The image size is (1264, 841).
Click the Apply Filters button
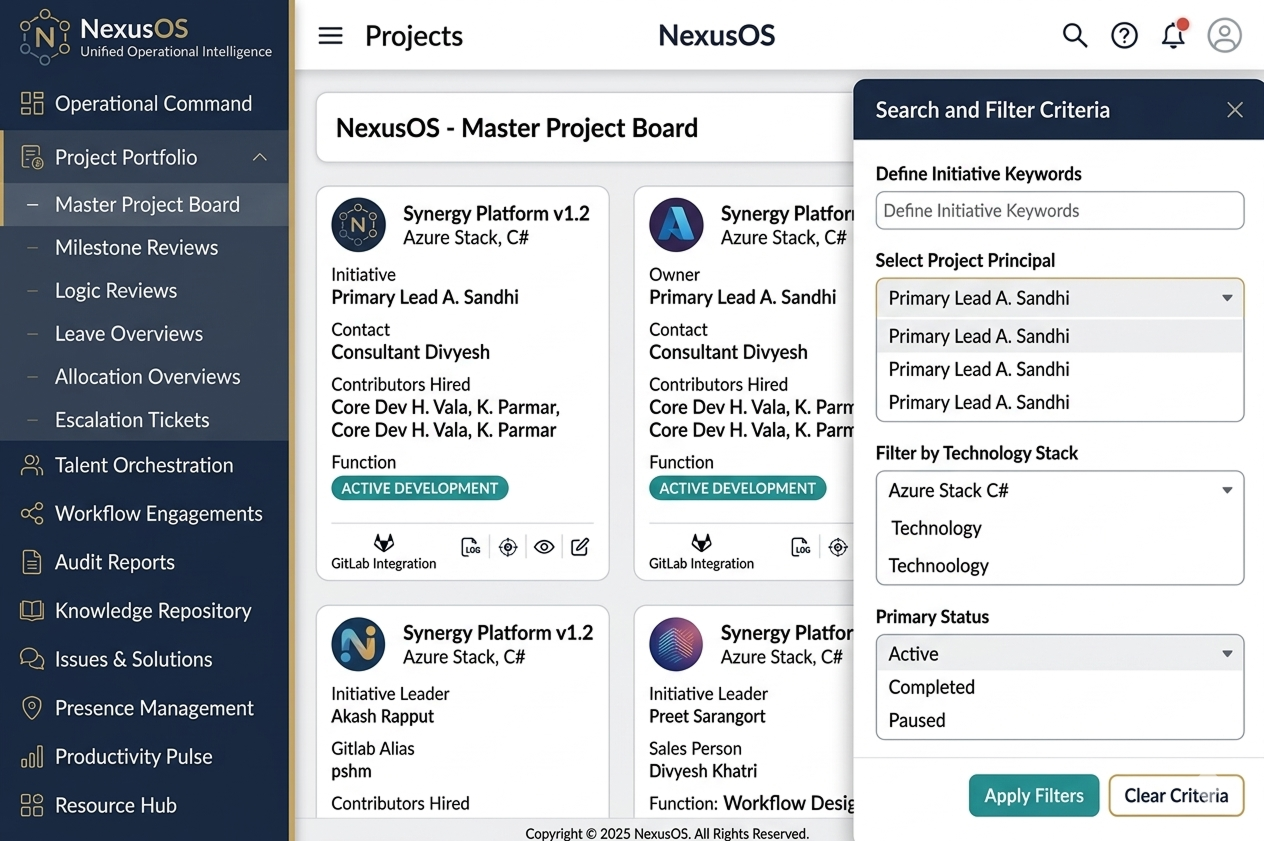click(x=1033, y=796)
